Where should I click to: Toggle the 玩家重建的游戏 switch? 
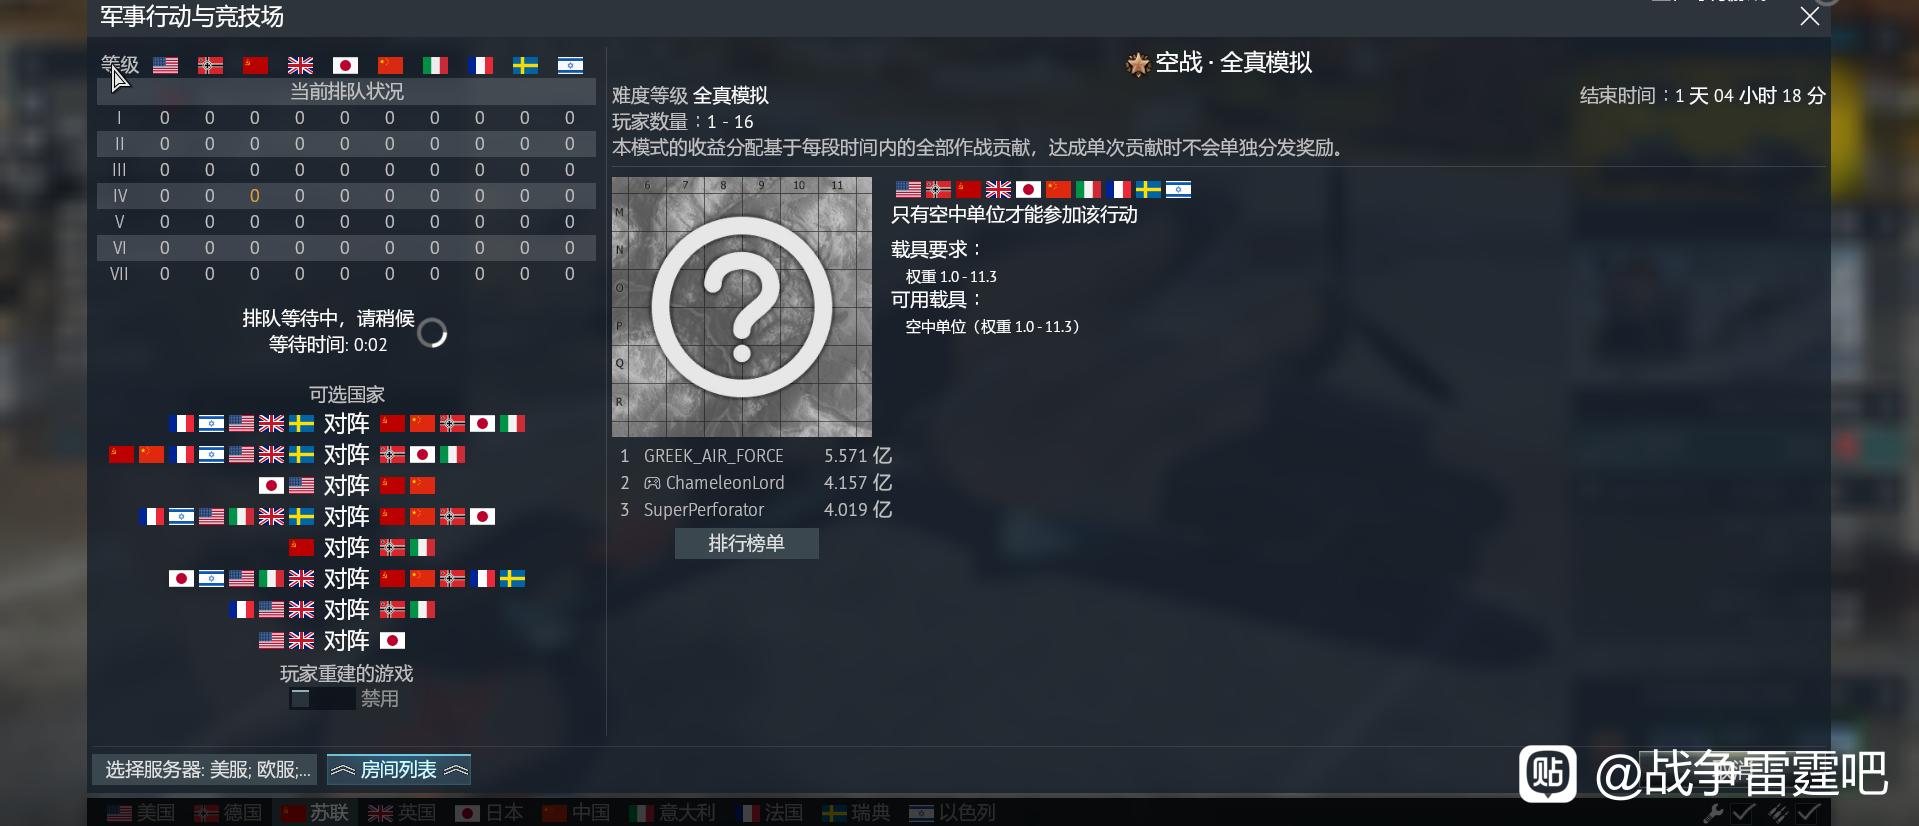click(x=322, y=699)
